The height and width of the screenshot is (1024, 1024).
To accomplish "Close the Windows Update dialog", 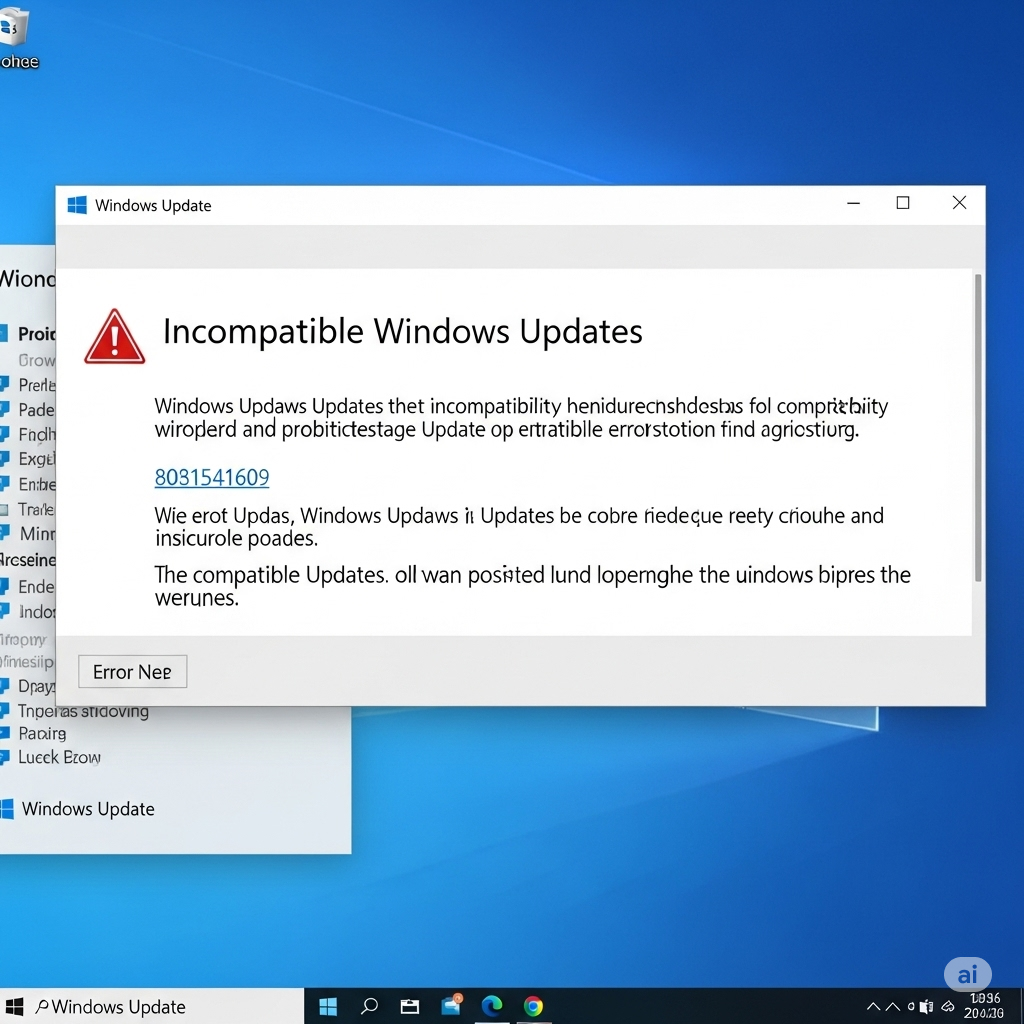I will pyautogui.click(x=959, y=203).
